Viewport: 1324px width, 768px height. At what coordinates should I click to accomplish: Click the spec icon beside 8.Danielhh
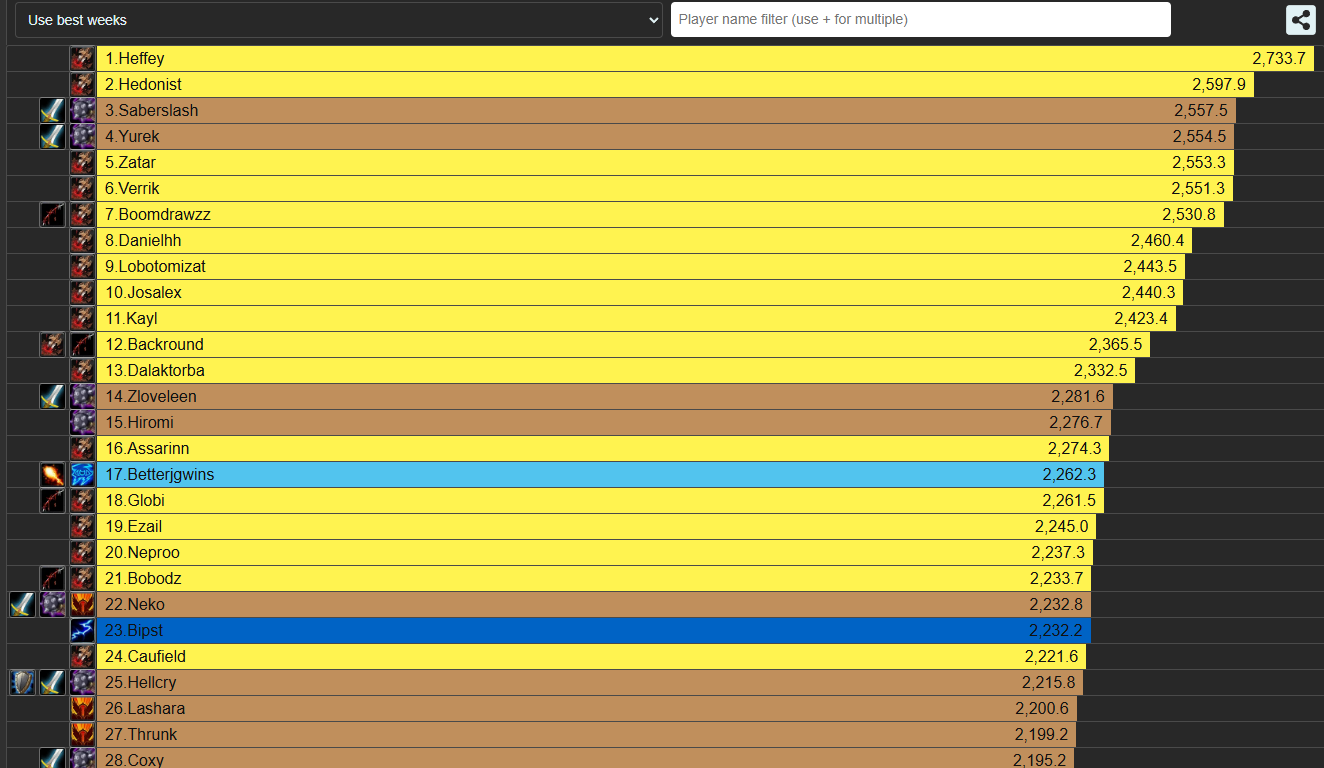tap(83, 240)
